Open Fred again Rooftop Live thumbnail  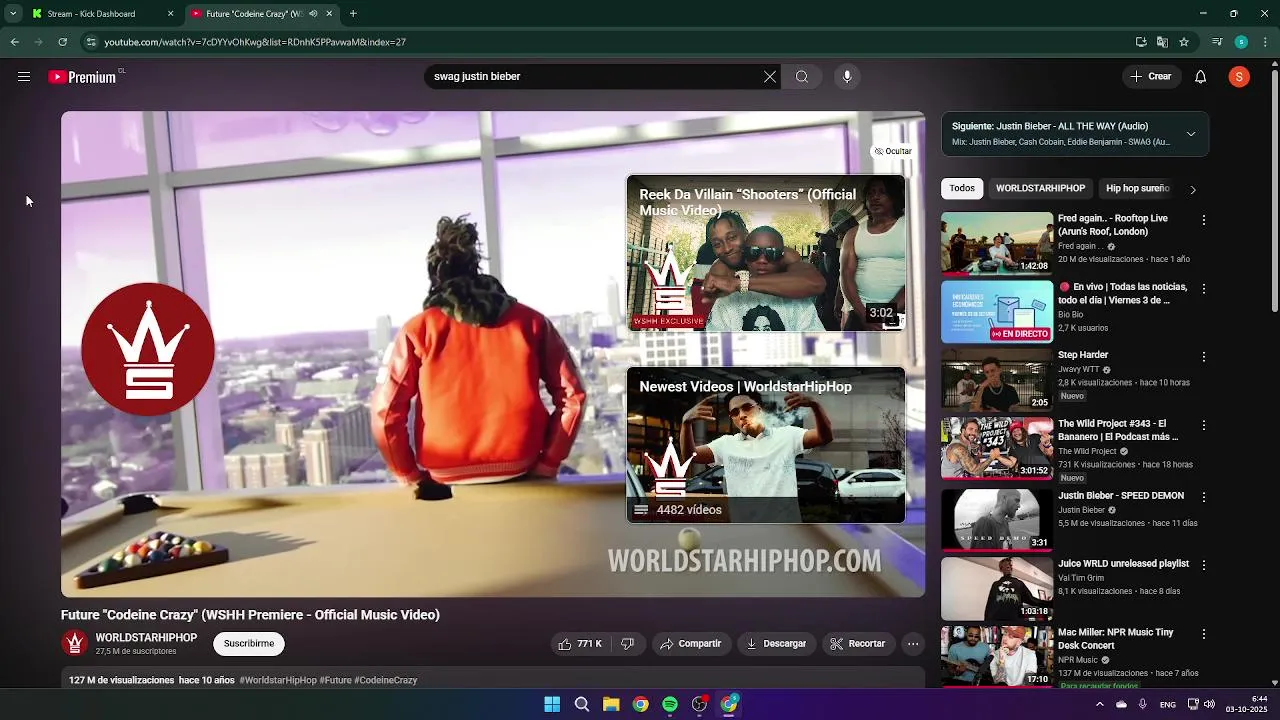click(997, 243)
